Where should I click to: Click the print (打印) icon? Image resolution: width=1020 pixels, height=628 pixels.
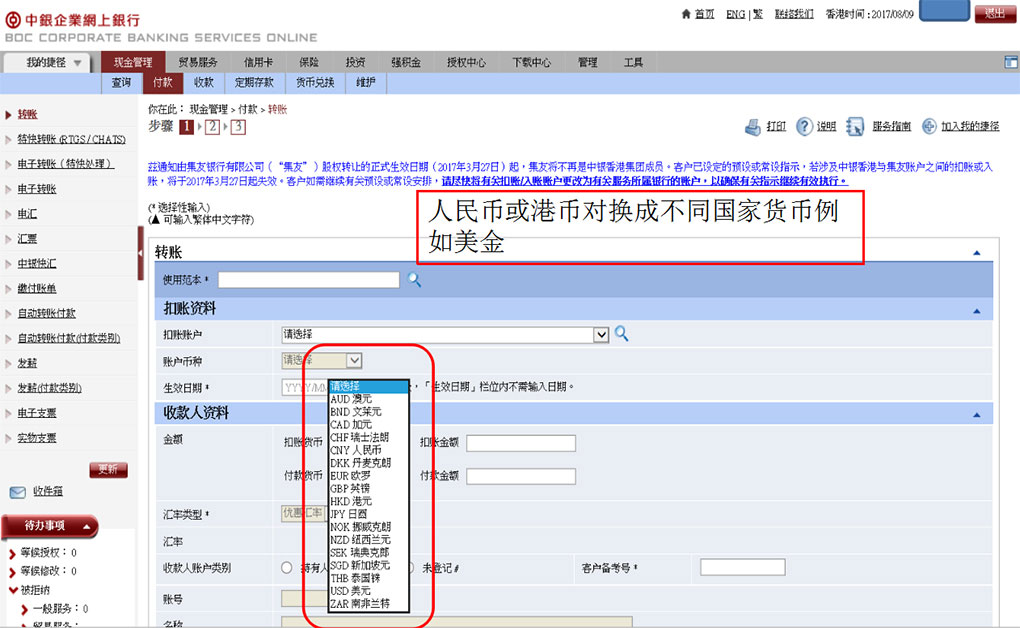(x=753, y=127)
